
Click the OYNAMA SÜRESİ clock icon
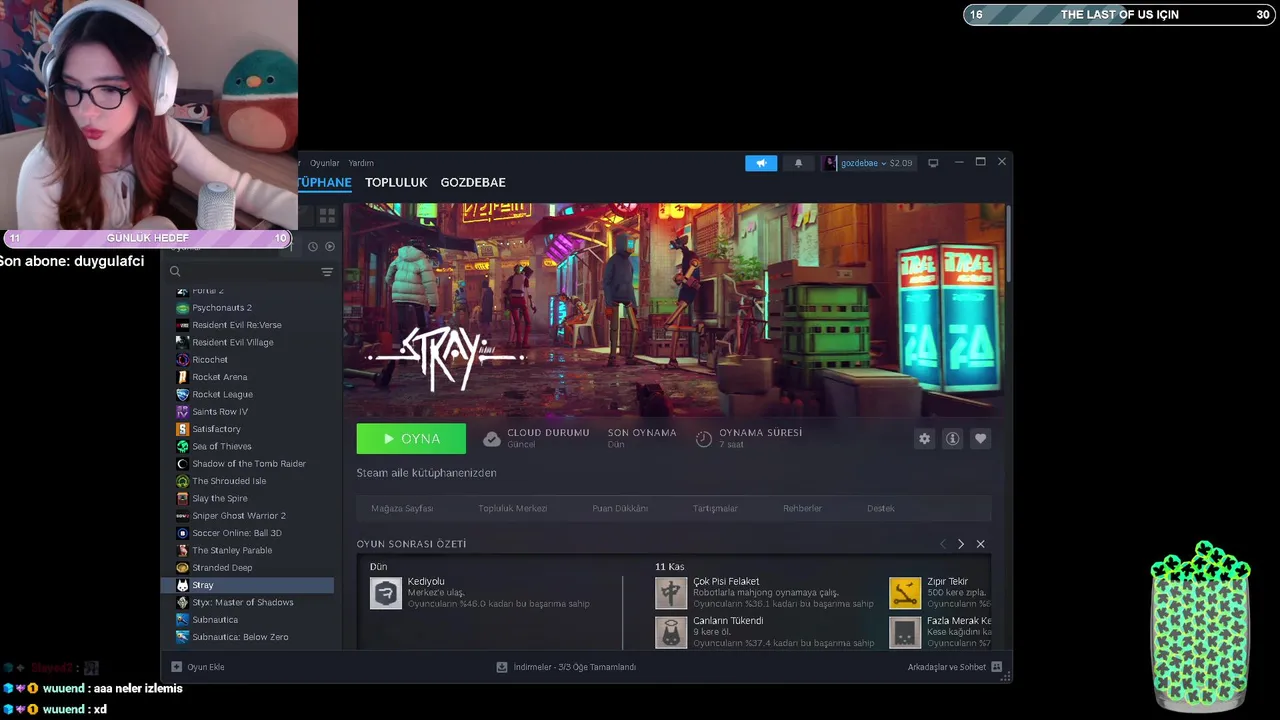point(704,439)
